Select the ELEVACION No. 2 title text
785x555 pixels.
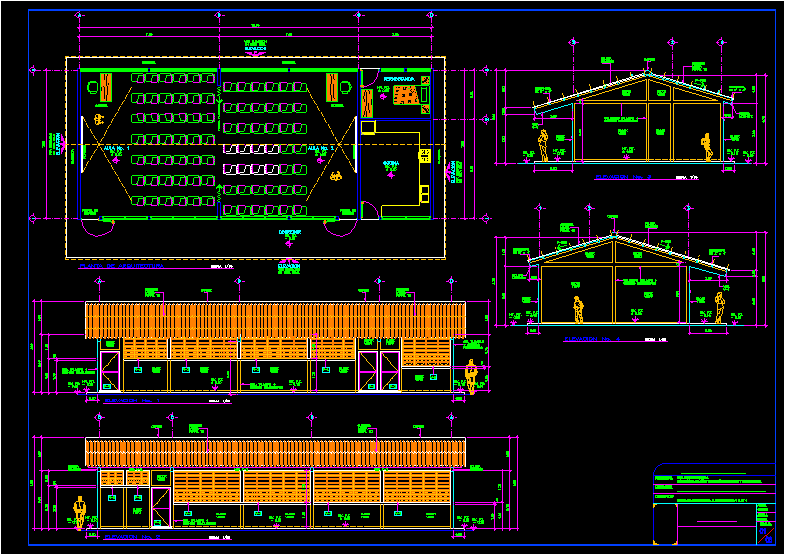click(x=623, y=177)
